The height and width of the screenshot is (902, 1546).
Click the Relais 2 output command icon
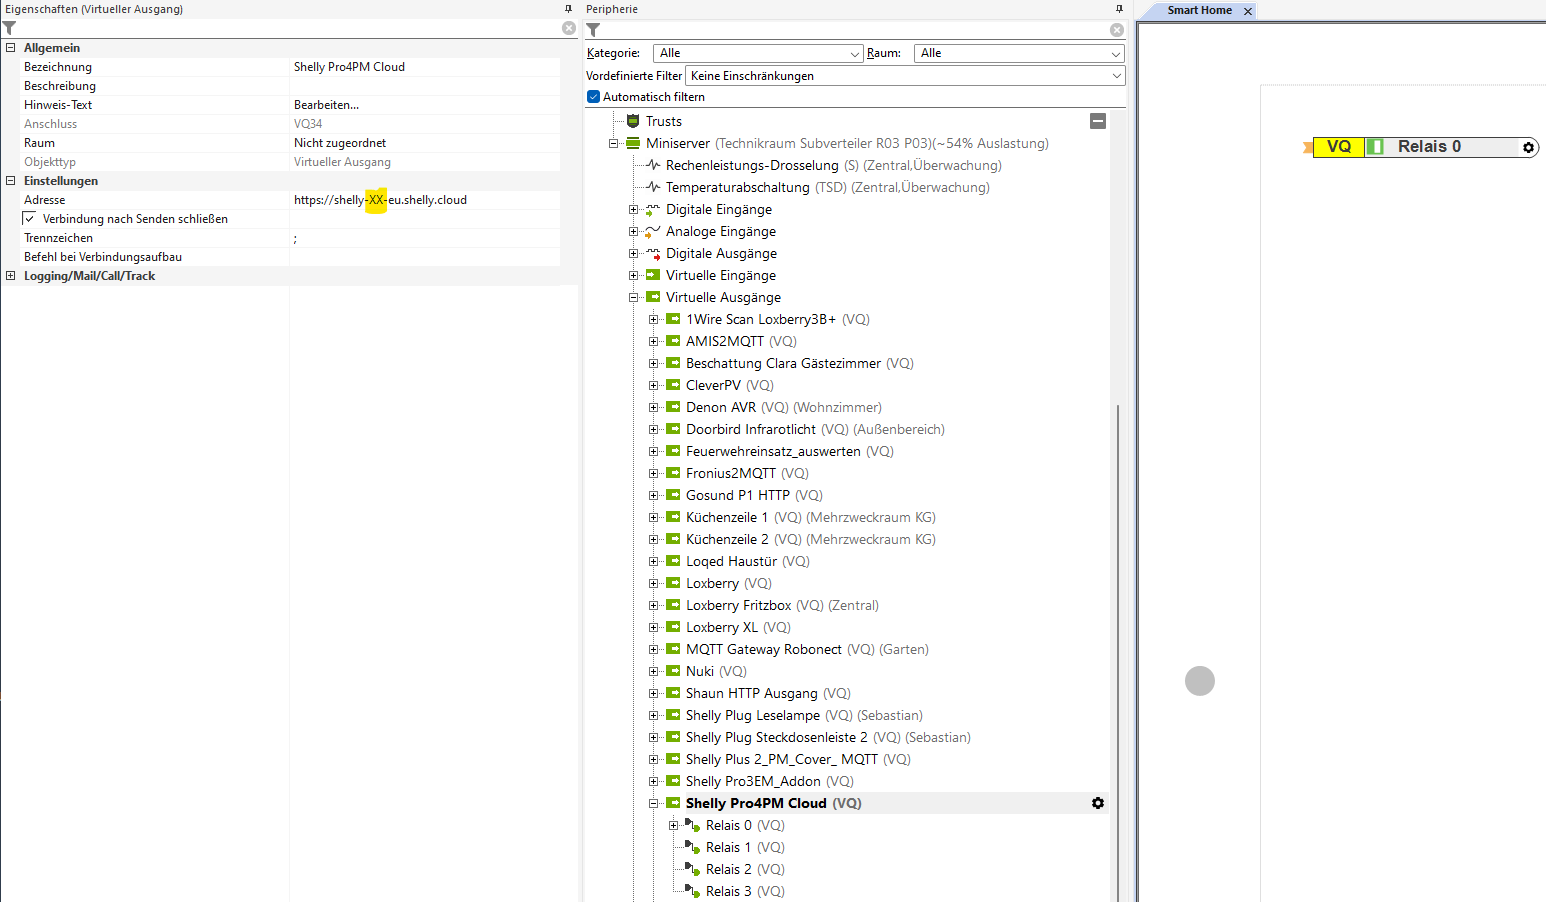click(693, 869)
